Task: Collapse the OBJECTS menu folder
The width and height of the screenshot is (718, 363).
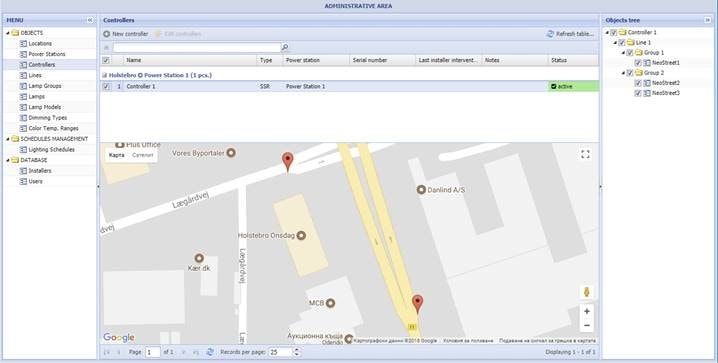Action: coord(7,33)
